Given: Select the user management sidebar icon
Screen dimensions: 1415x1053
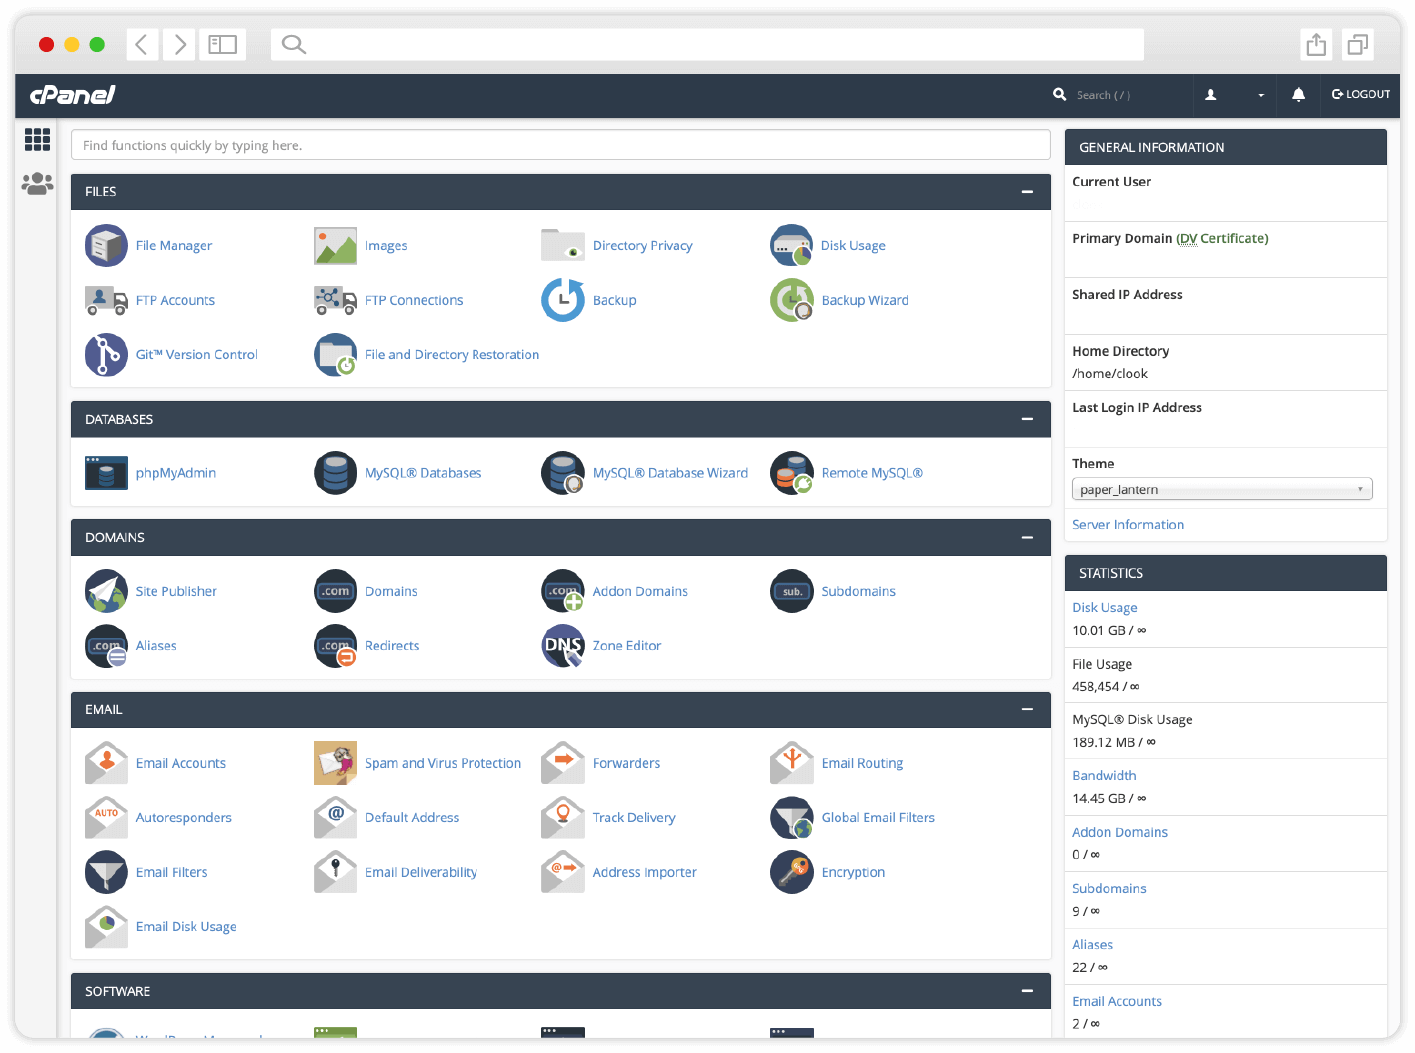Looking at the screenshot, I should (x=37, y=184).
